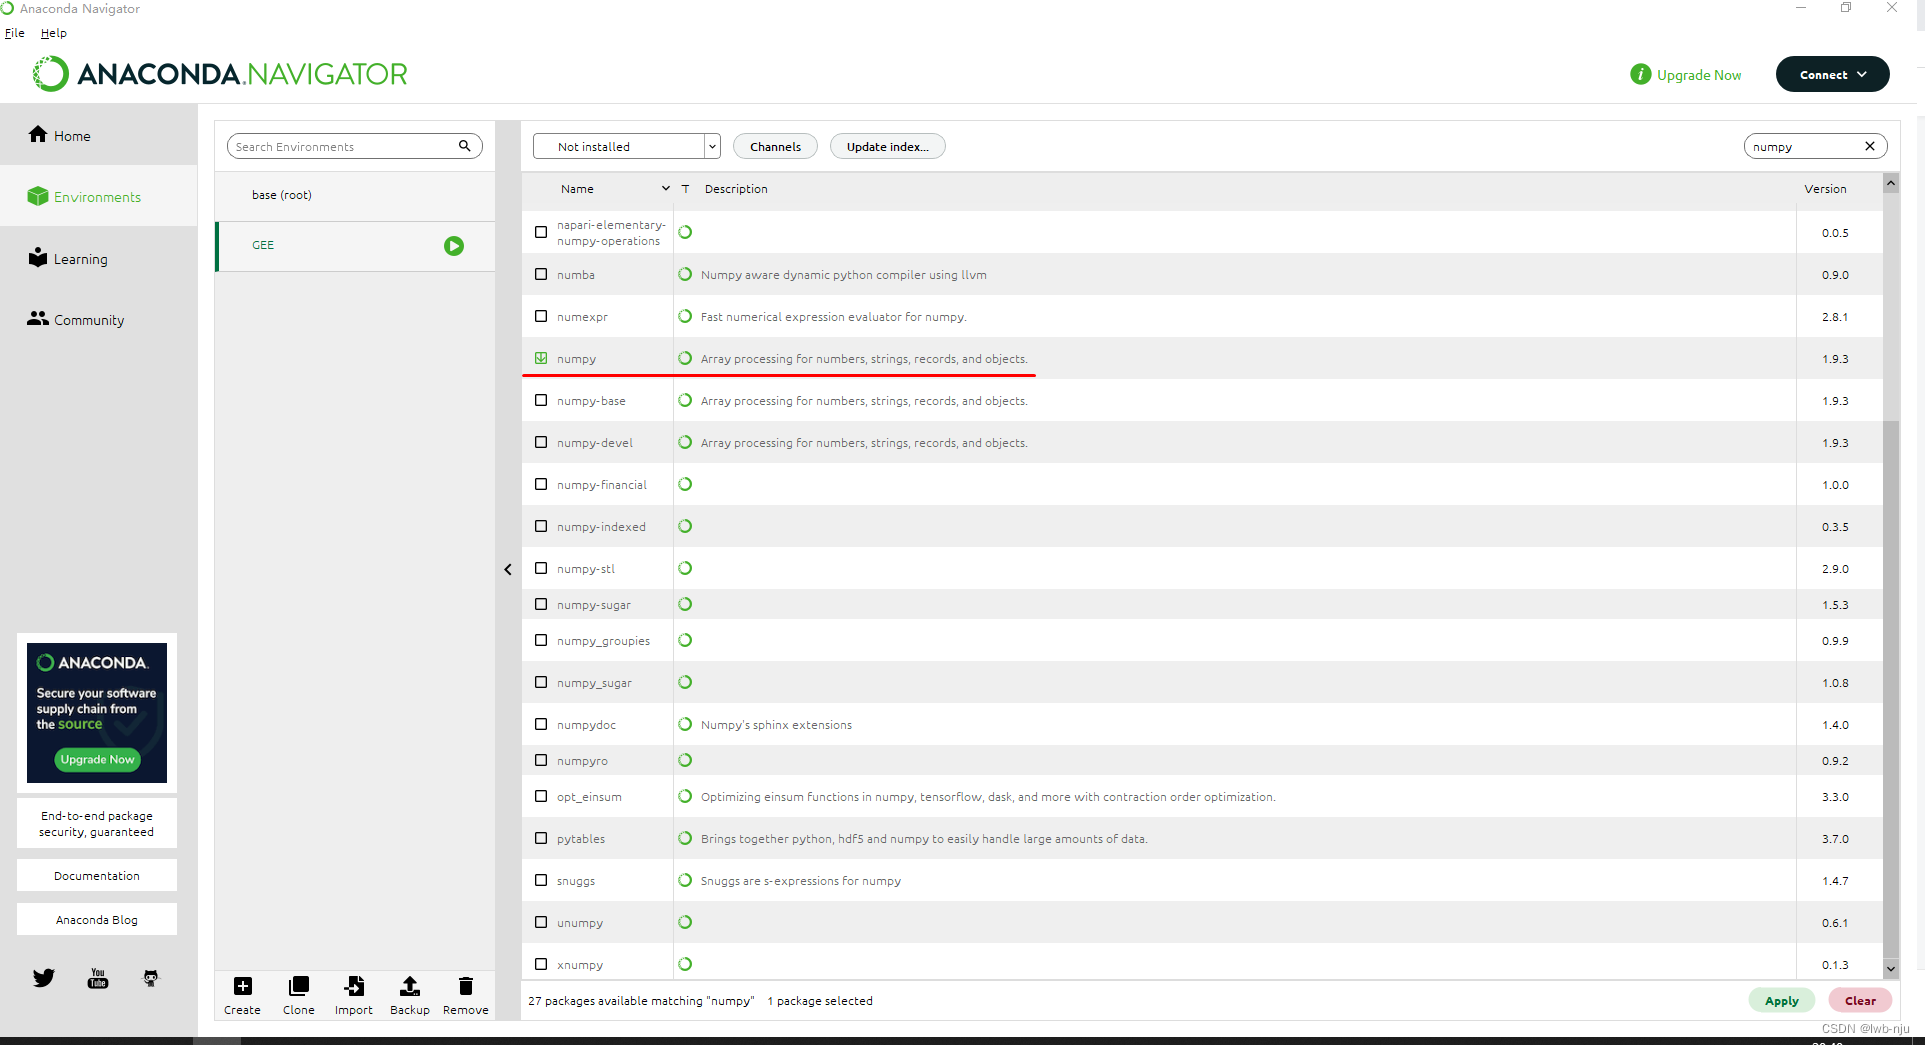
Task: Open the Community section
Action: pos(76,319)
